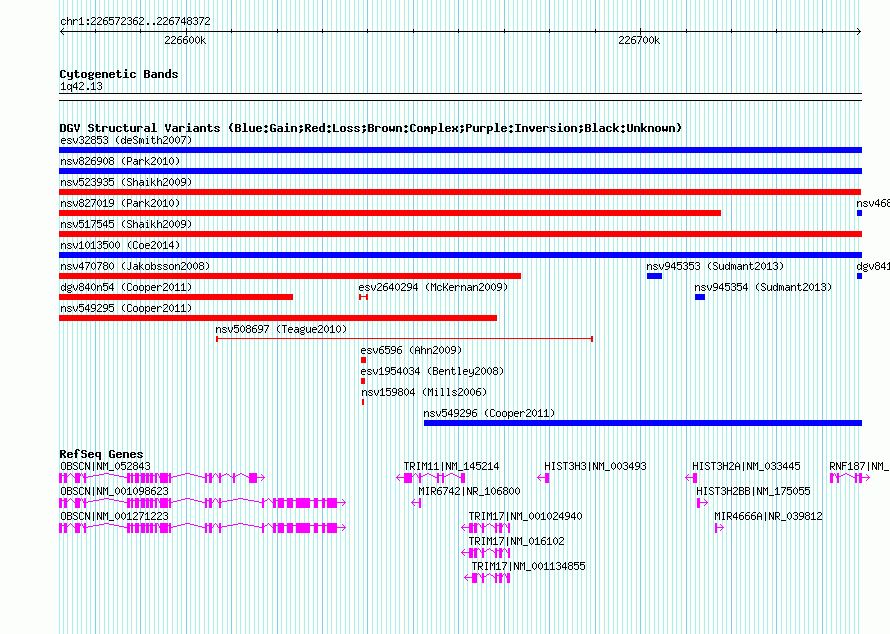Select the MIR4666A arrow glyph
This screenshot has width=890, height=634.
pyautogui.click(x=719, y=528)
